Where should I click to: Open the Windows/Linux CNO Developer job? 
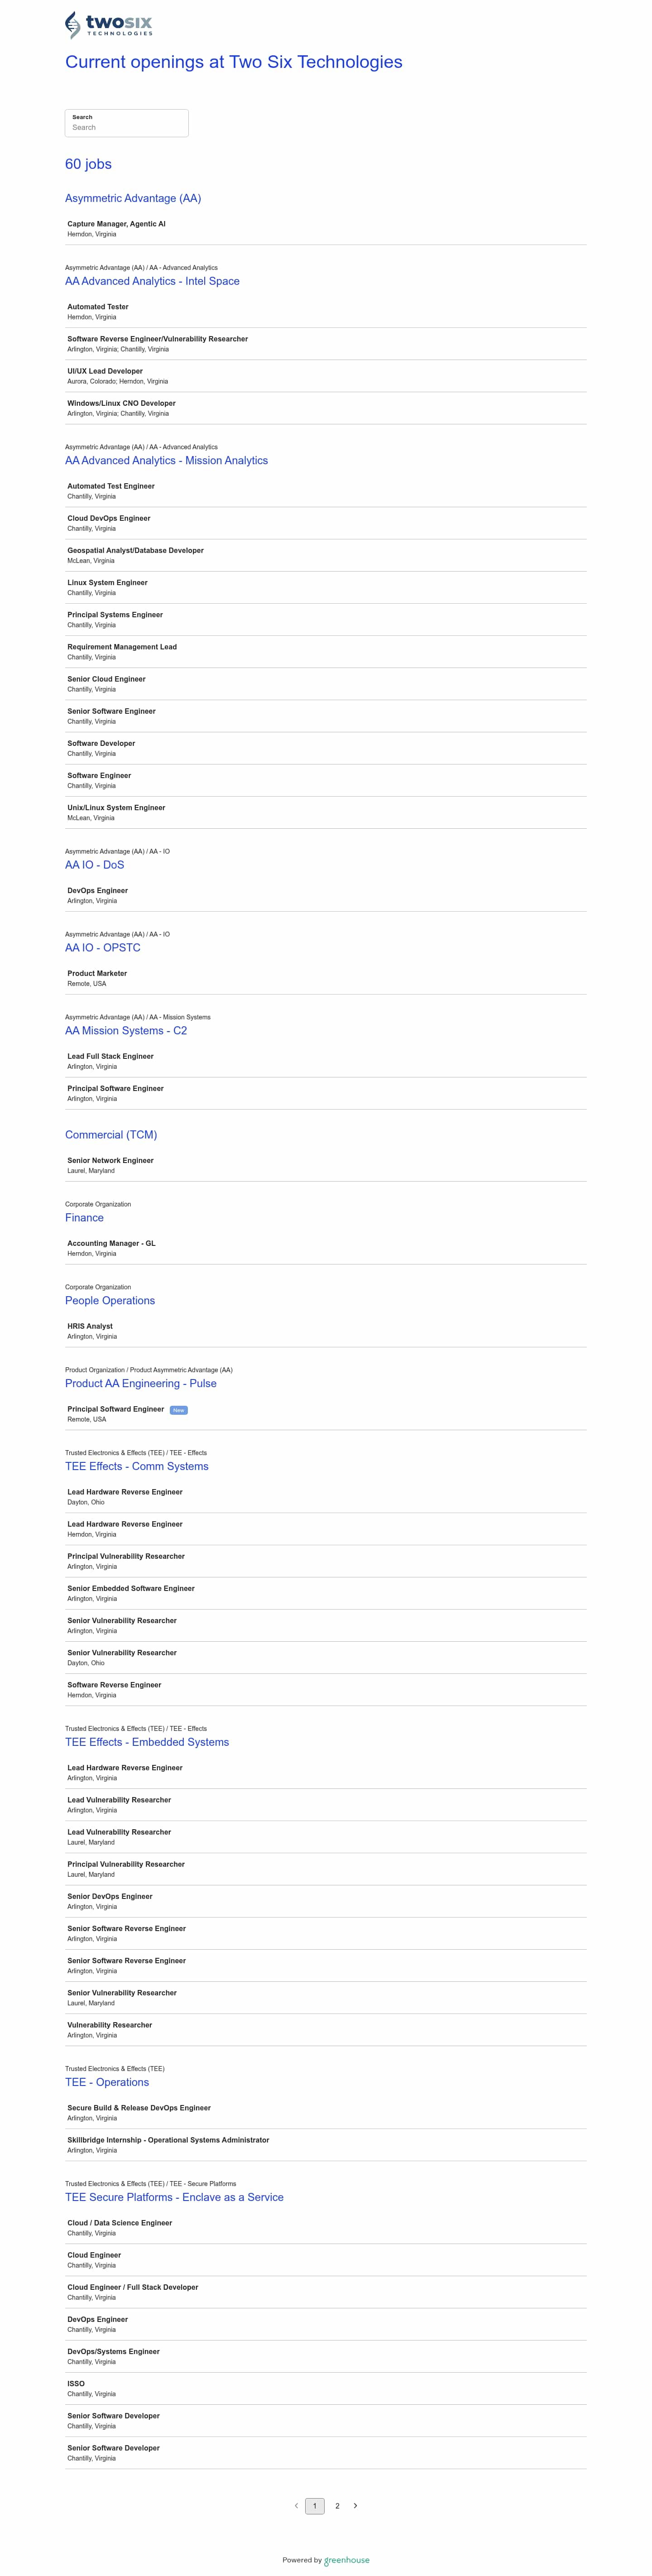[121, 403]
